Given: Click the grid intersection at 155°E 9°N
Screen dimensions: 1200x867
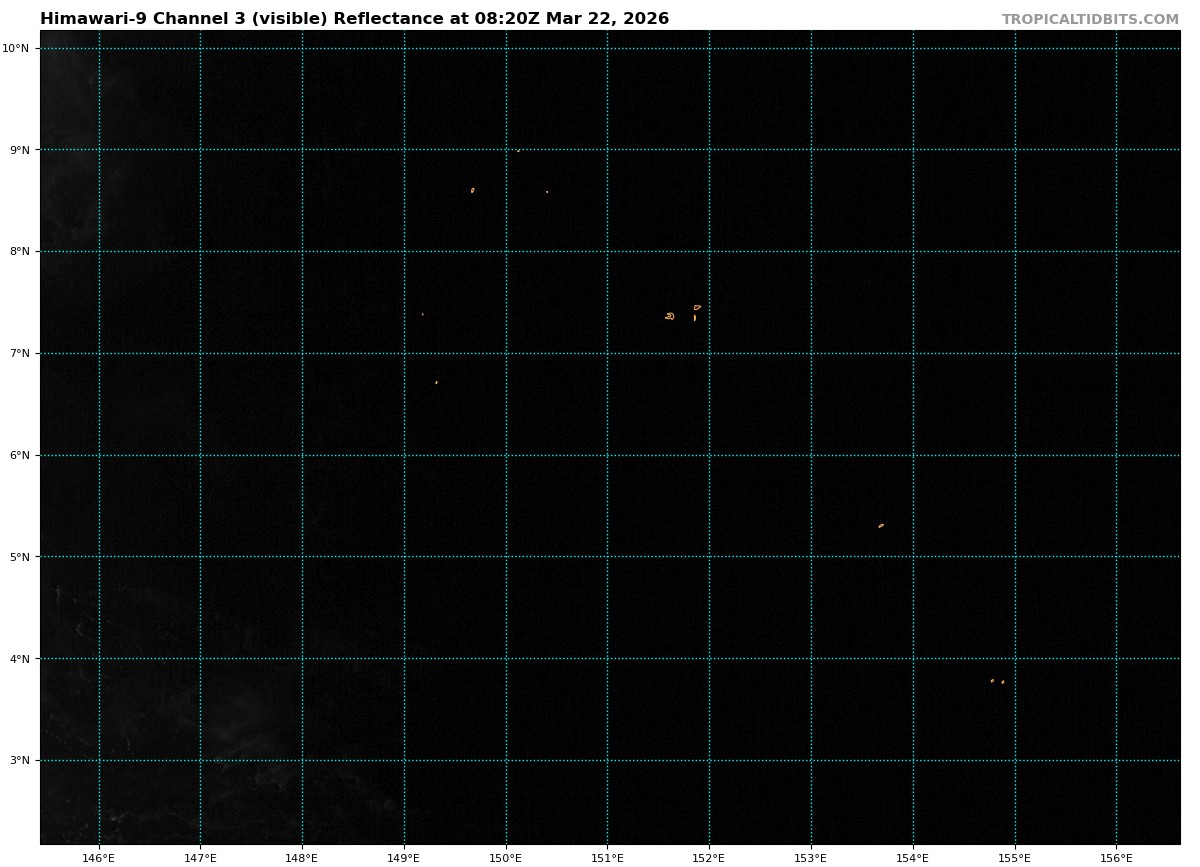Looking at the screenshot, I should (1015, 150).
